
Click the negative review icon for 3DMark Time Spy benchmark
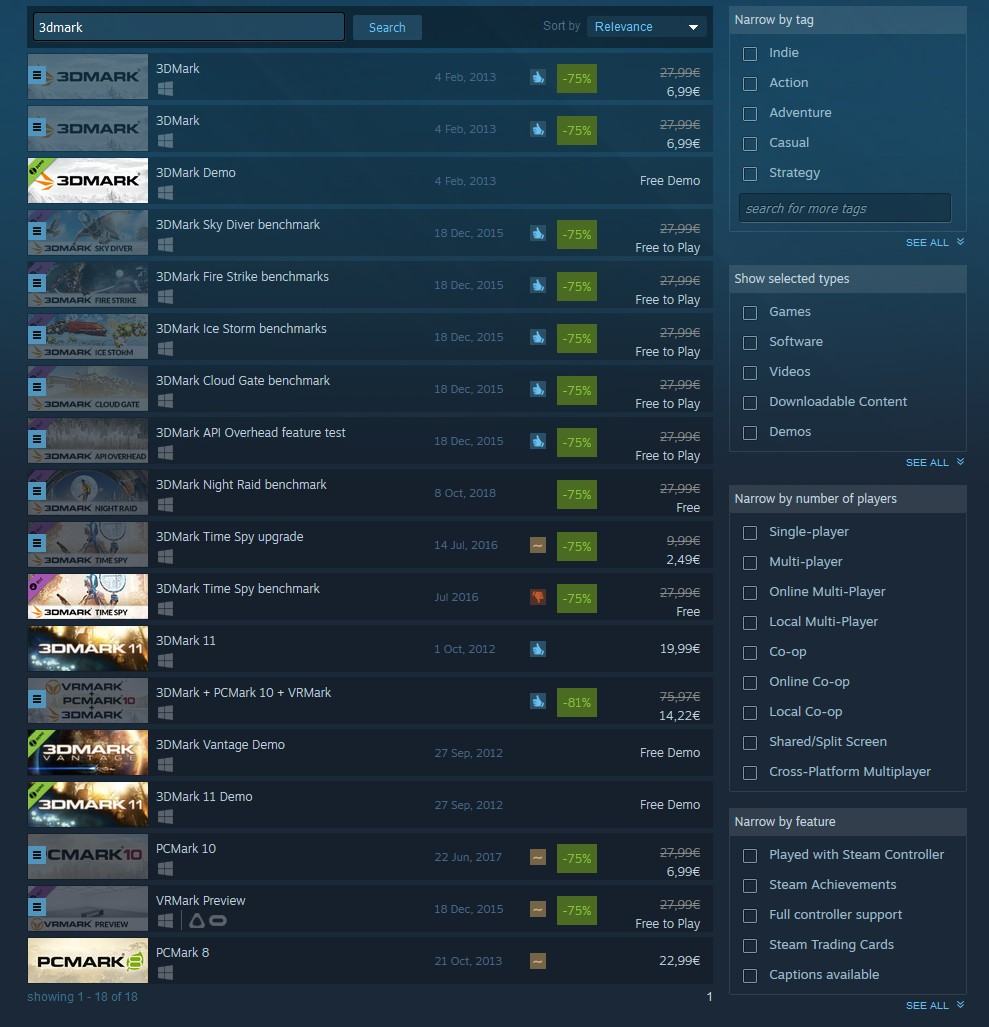click(x=538, y=597)
